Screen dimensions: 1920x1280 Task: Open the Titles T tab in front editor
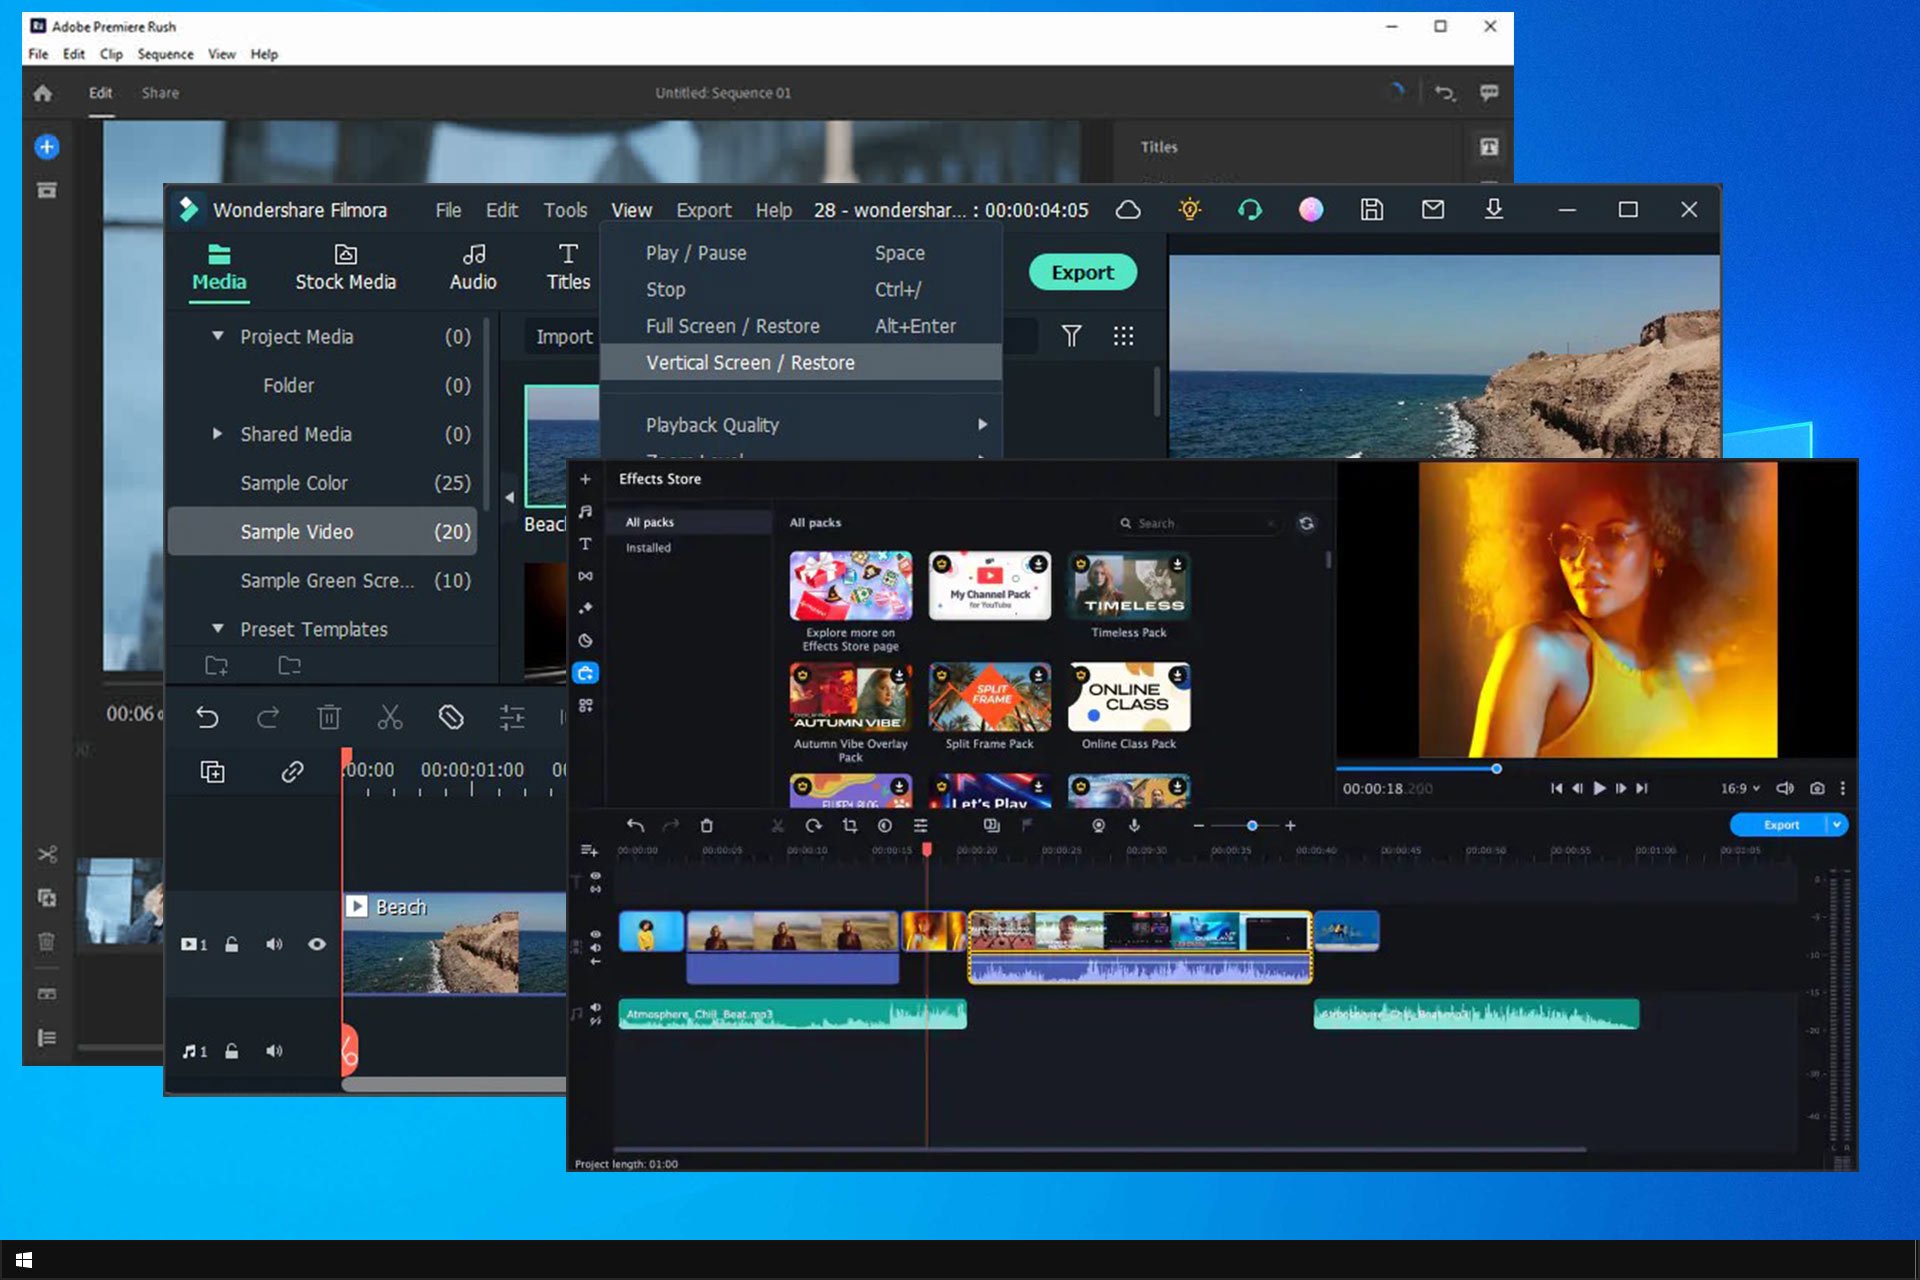[x=586, y=544]
